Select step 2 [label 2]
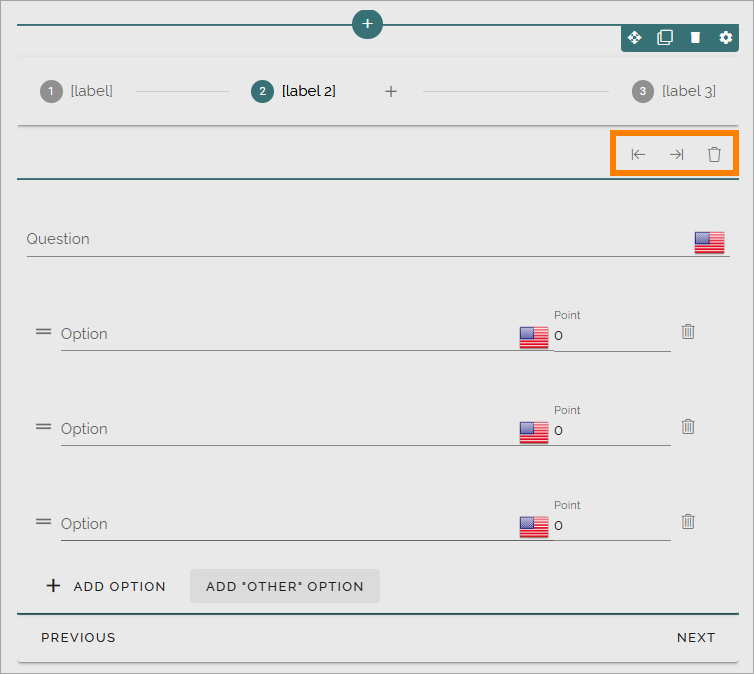The image size is (754, 674). click(293, 91)
